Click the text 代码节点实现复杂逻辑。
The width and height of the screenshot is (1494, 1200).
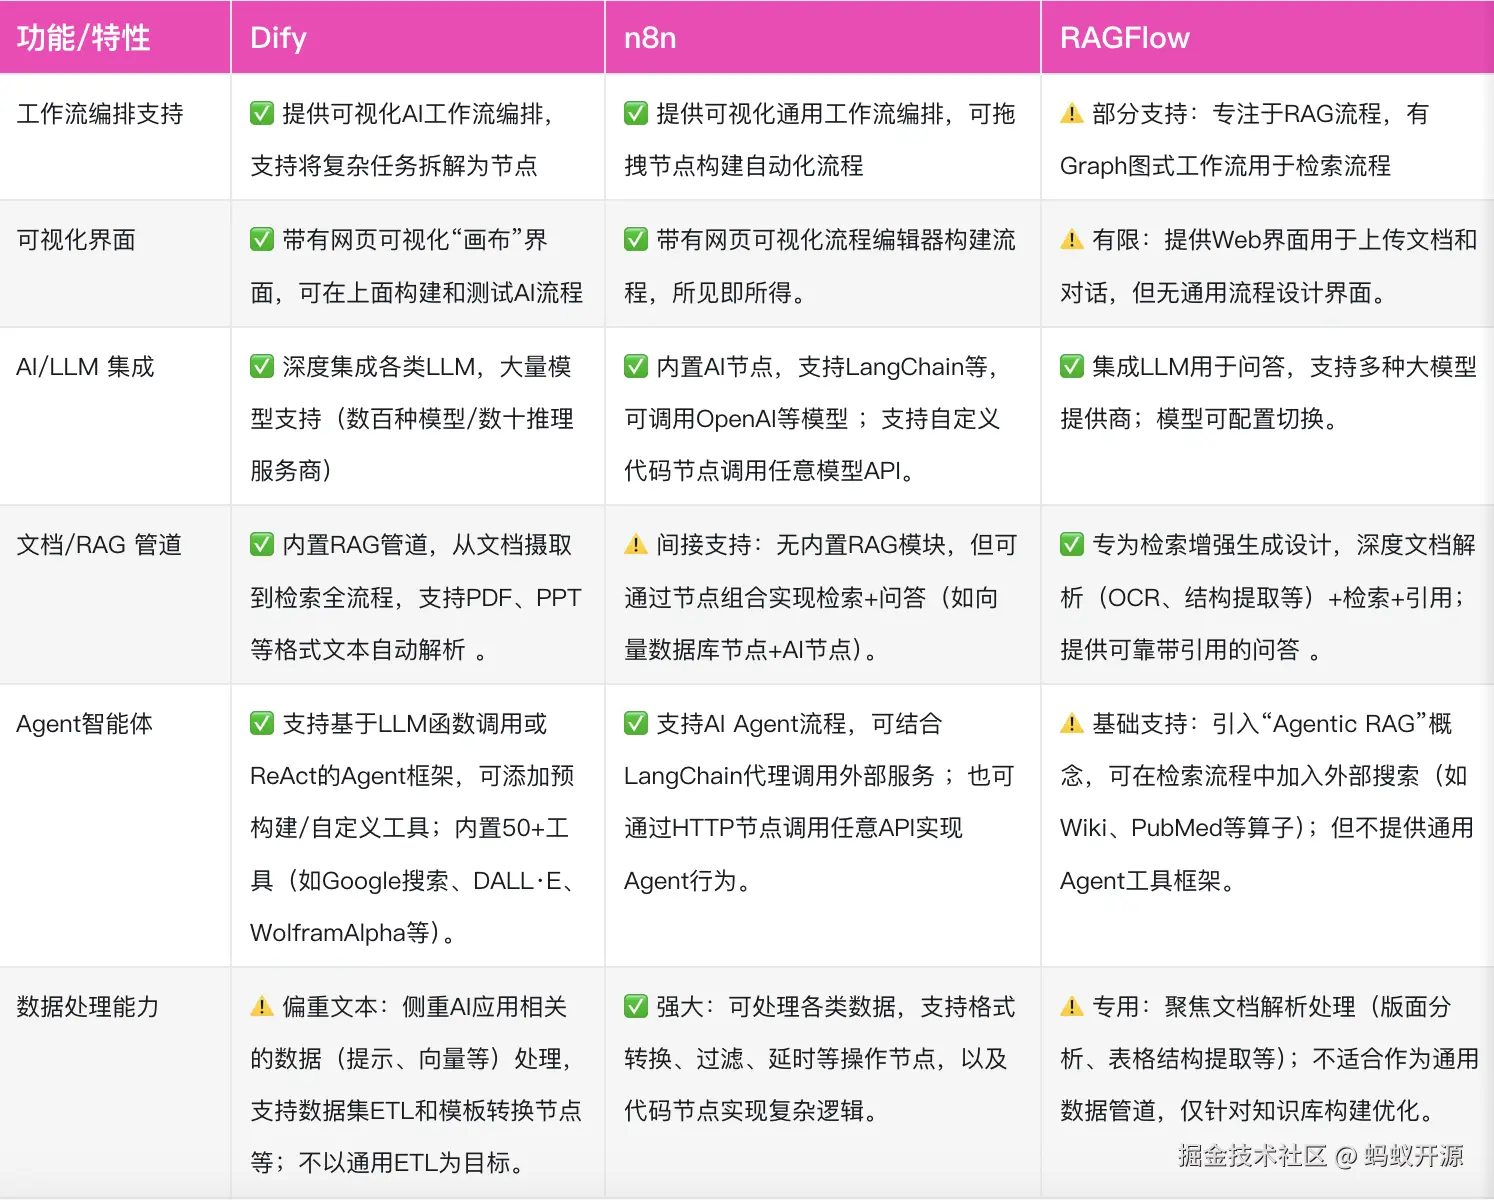click(x=752, y=1111)
